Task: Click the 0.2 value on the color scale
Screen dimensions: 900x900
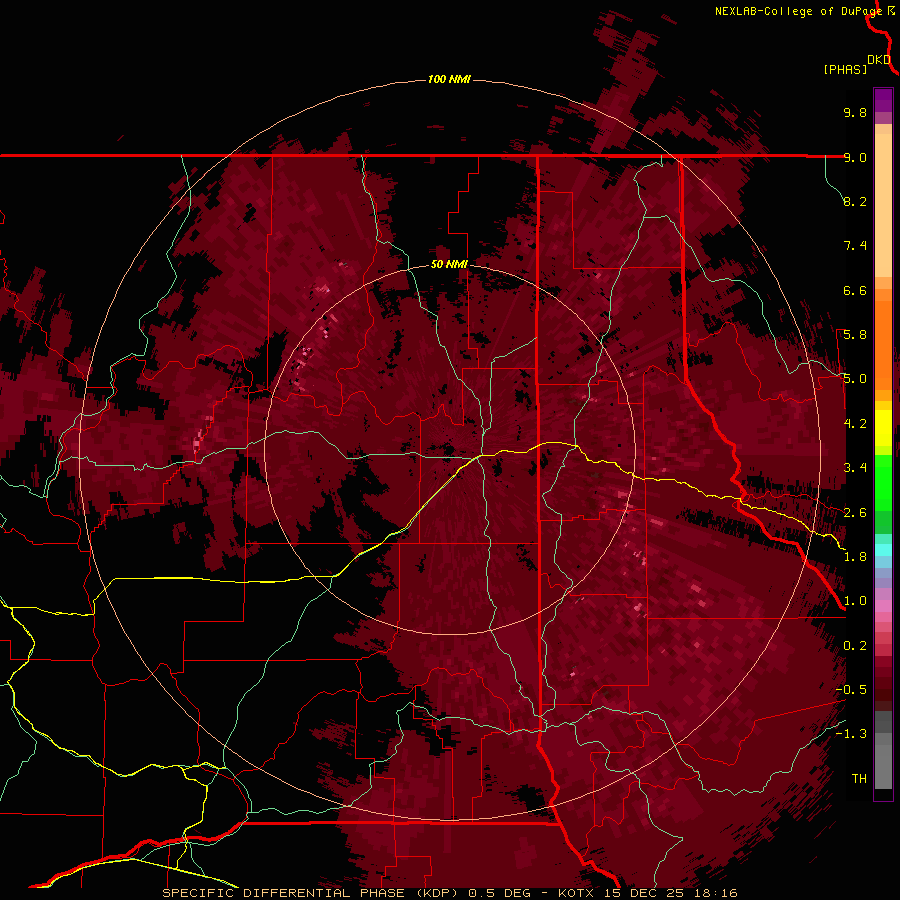Action: pos(855,646)
